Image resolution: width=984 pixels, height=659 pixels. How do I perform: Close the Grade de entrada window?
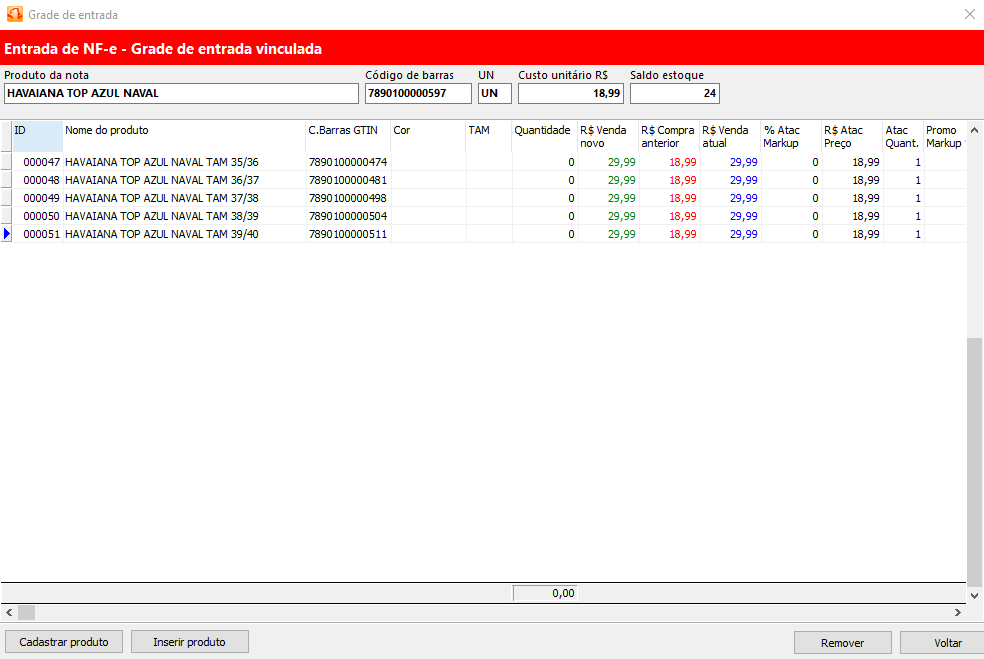969,15
